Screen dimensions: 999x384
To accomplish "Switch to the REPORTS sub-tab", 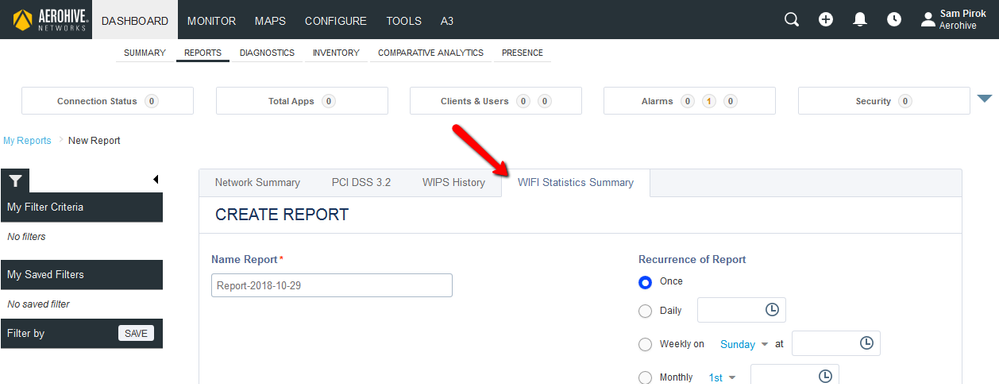I will (203, 53).
